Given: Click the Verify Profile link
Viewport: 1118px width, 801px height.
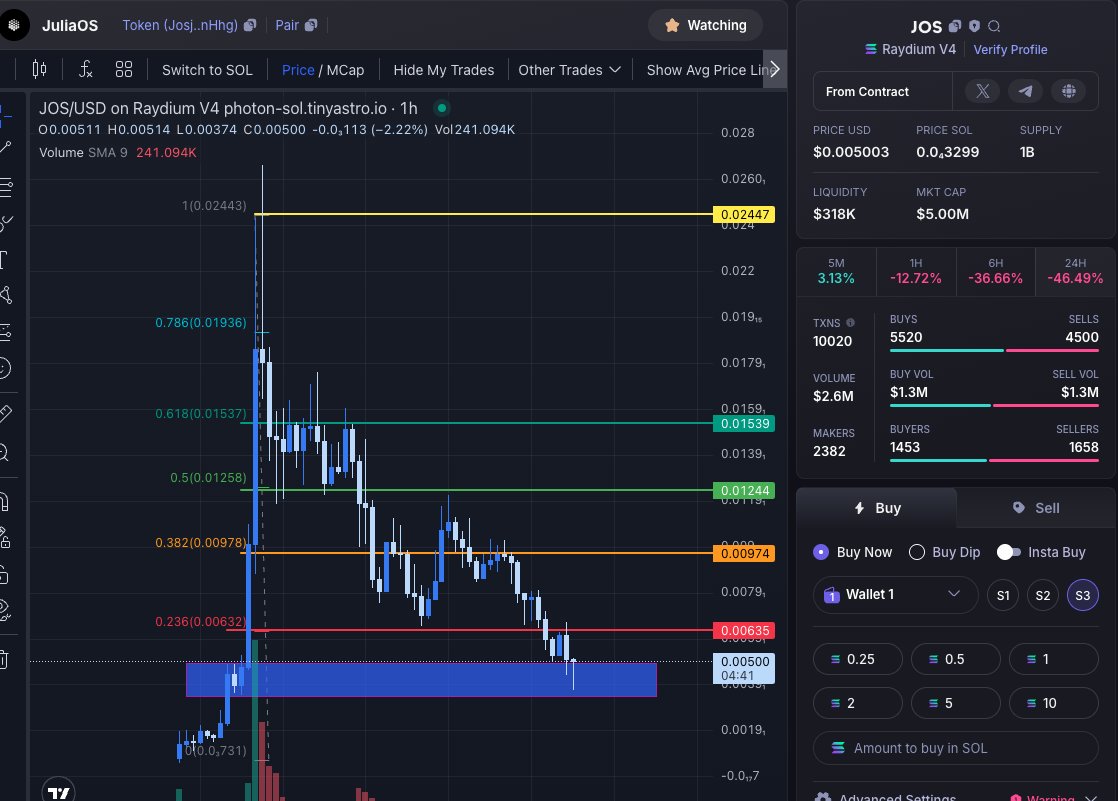Looking at the screenshot, I should [1010, 49].
